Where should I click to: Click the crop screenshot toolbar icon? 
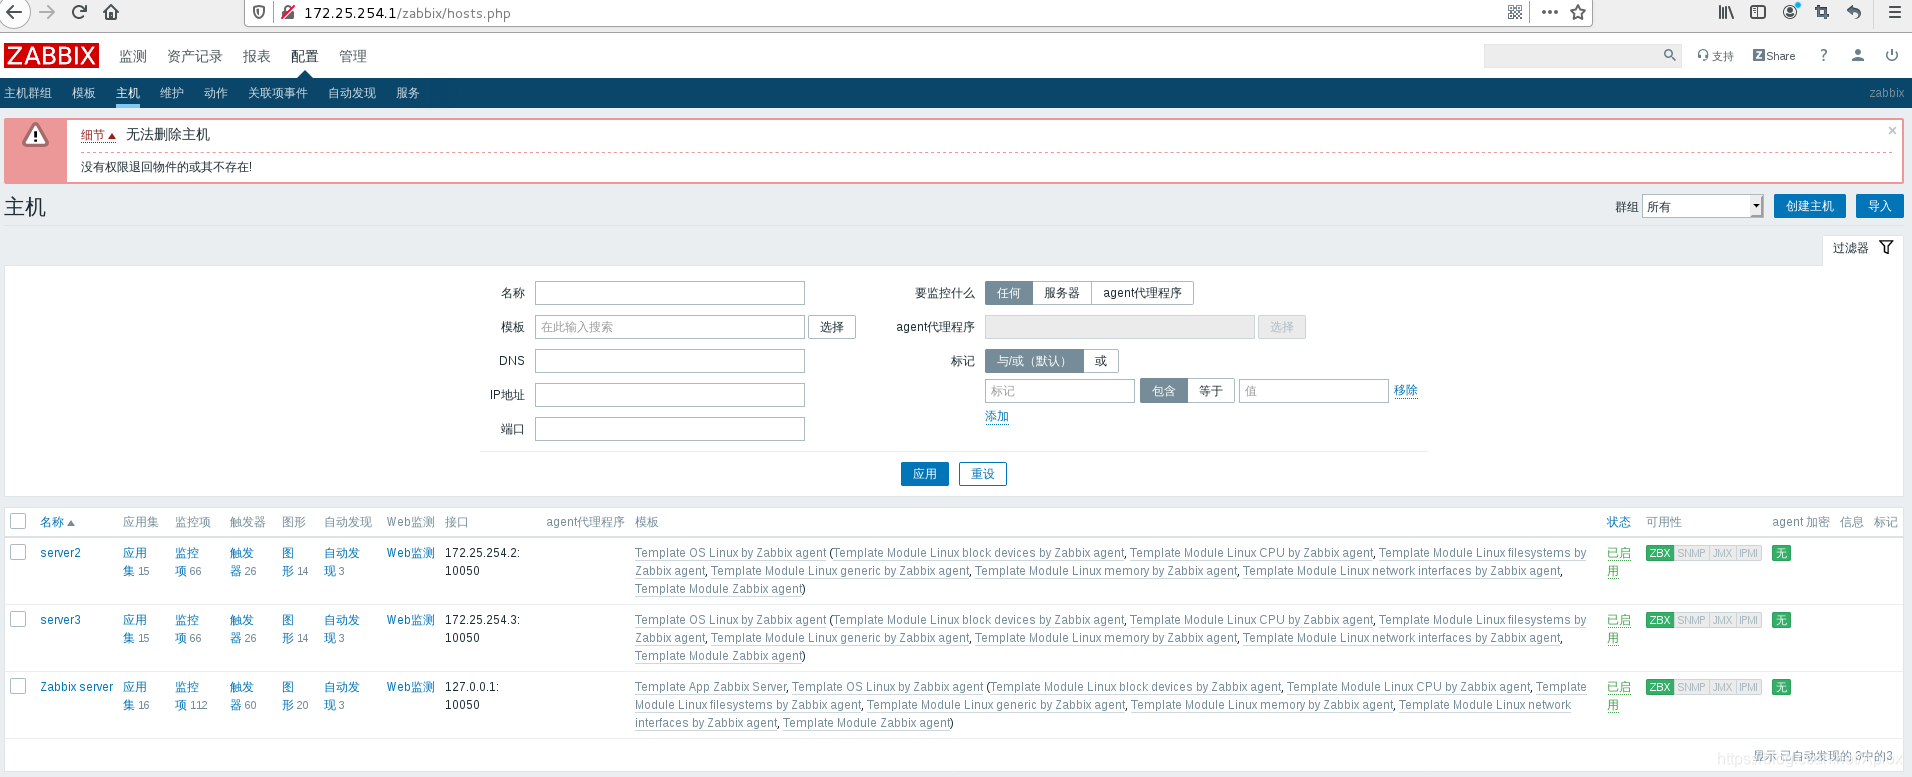click(1822, 12)
